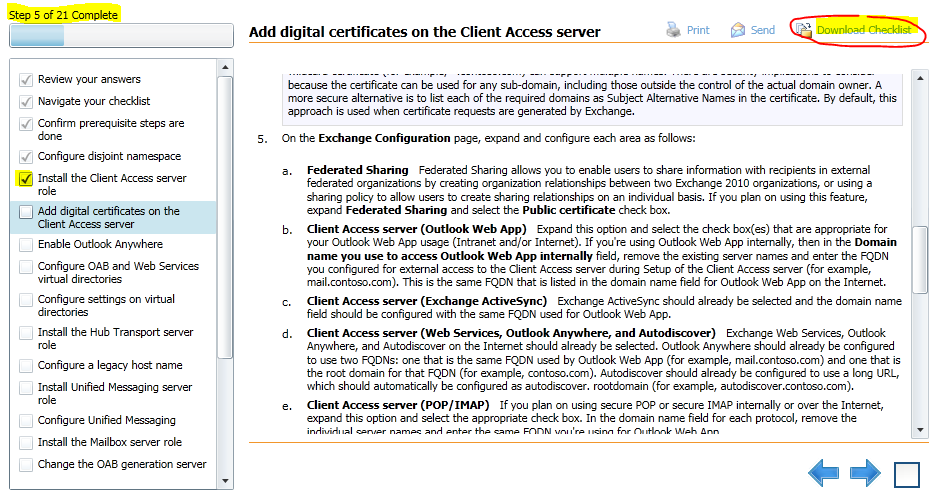
Task: Click the bold Public certificate text
Action: click(568, 210)
